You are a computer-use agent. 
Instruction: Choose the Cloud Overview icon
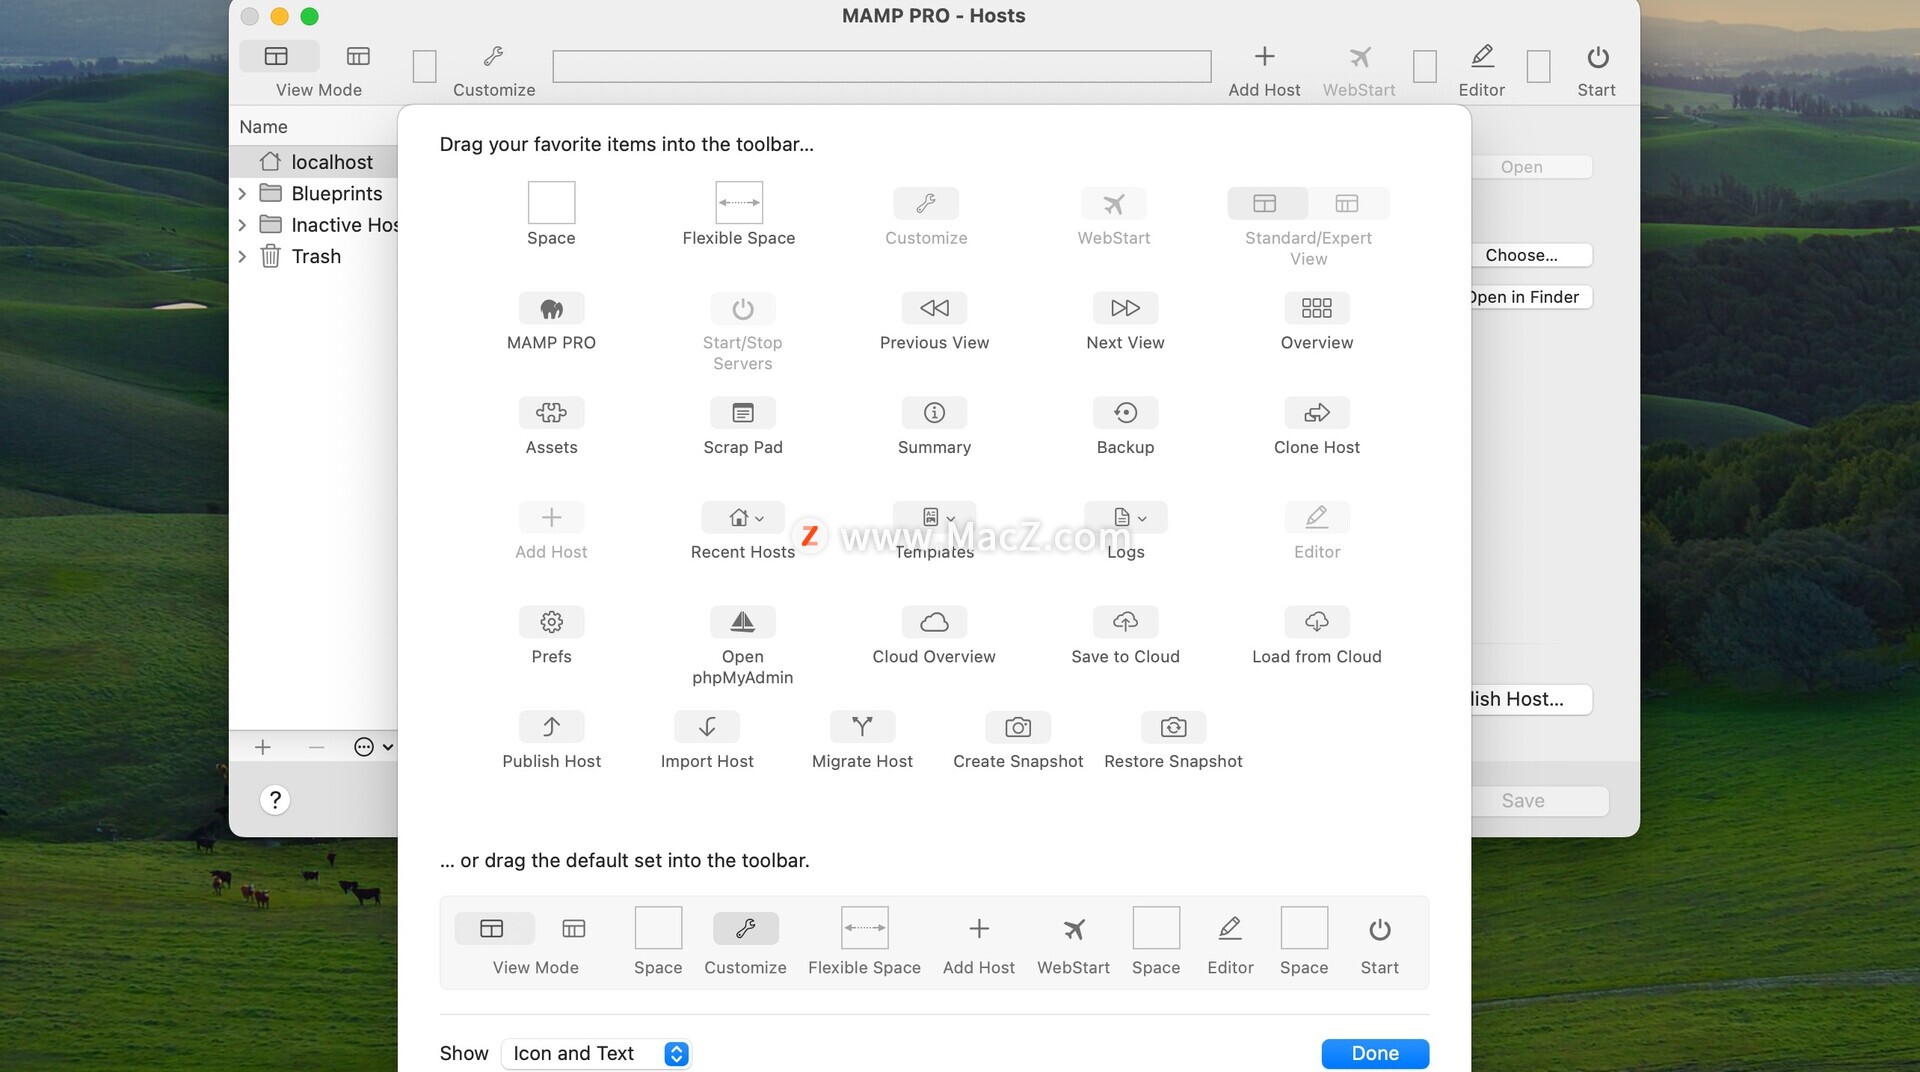coord(934,622)
